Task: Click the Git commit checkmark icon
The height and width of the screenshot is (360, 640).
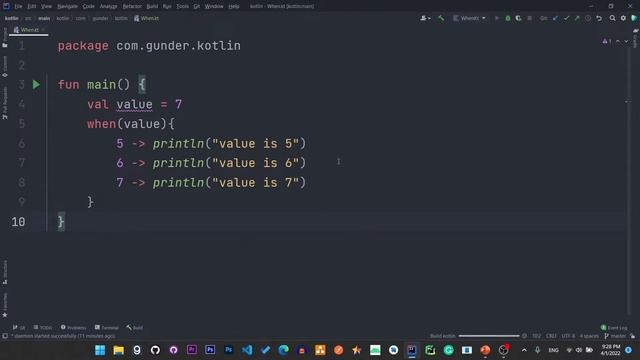Action: (x=566, y=18)
